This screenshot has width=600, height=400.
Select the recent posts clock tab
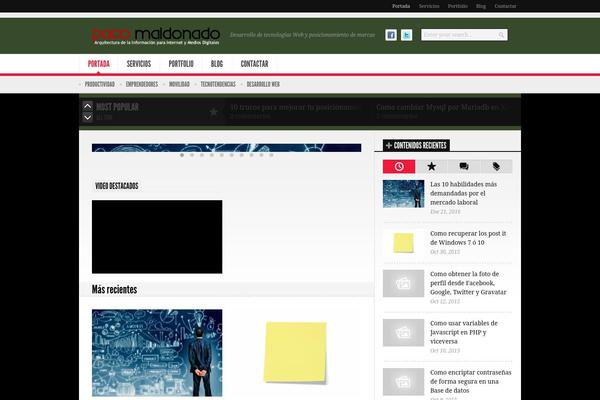click(x=399, y=167)
